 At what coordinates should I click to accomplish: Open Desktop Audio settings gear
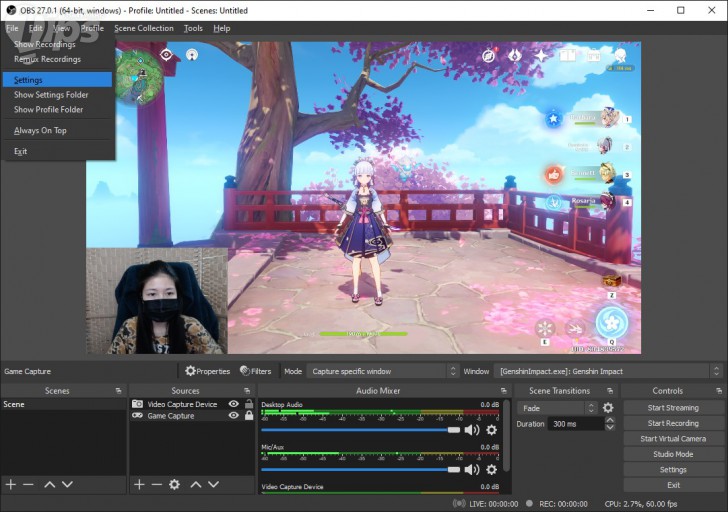492,430
